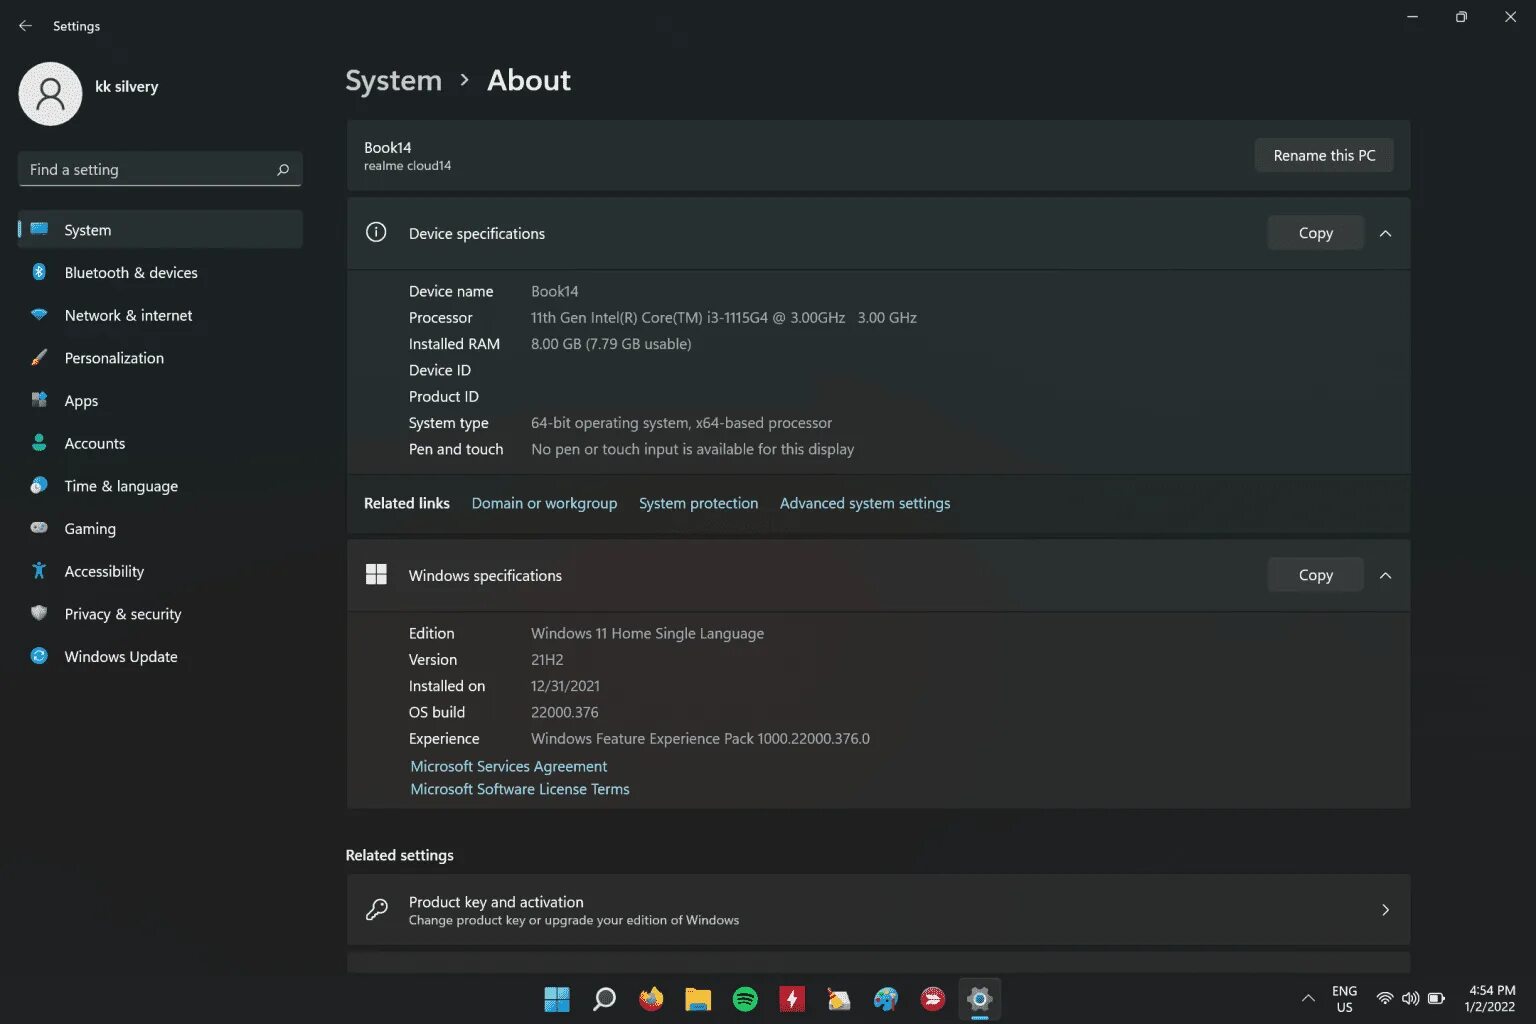Click the Windows logo beside Windows specifications
The height and width of the screenshot is (1024, 1536).
[x=376, y=575]
